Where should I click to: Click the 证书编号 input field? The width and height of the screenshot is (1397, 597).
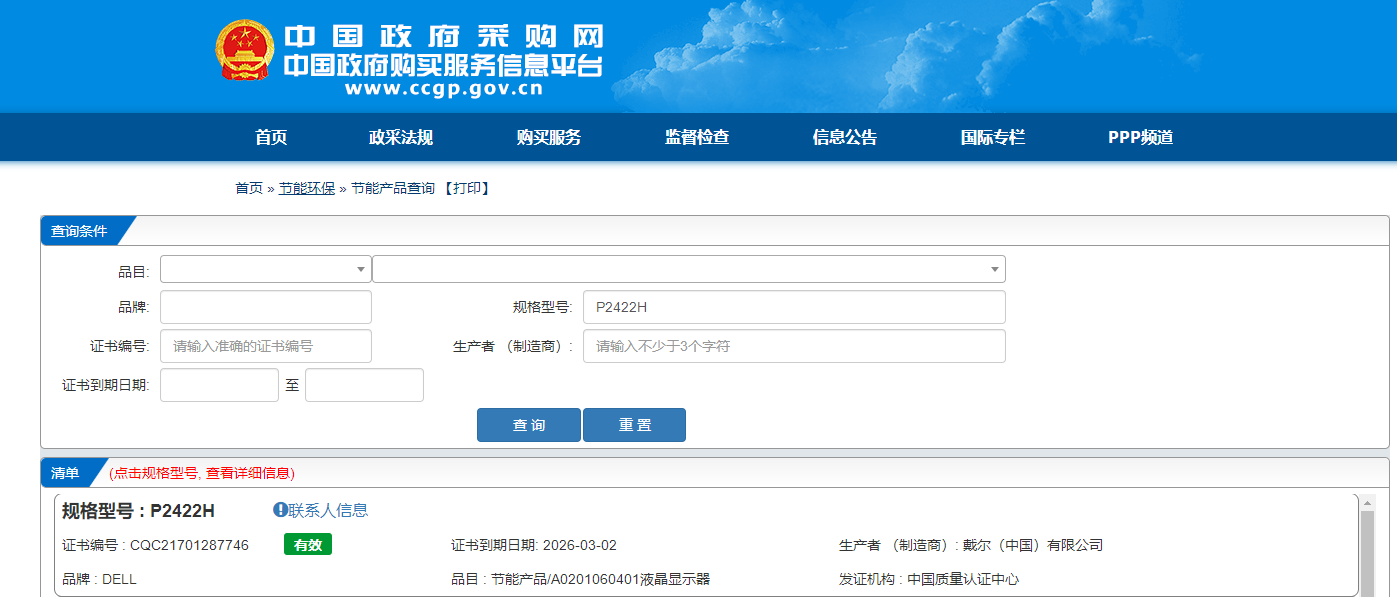click(x=265, y=346)
